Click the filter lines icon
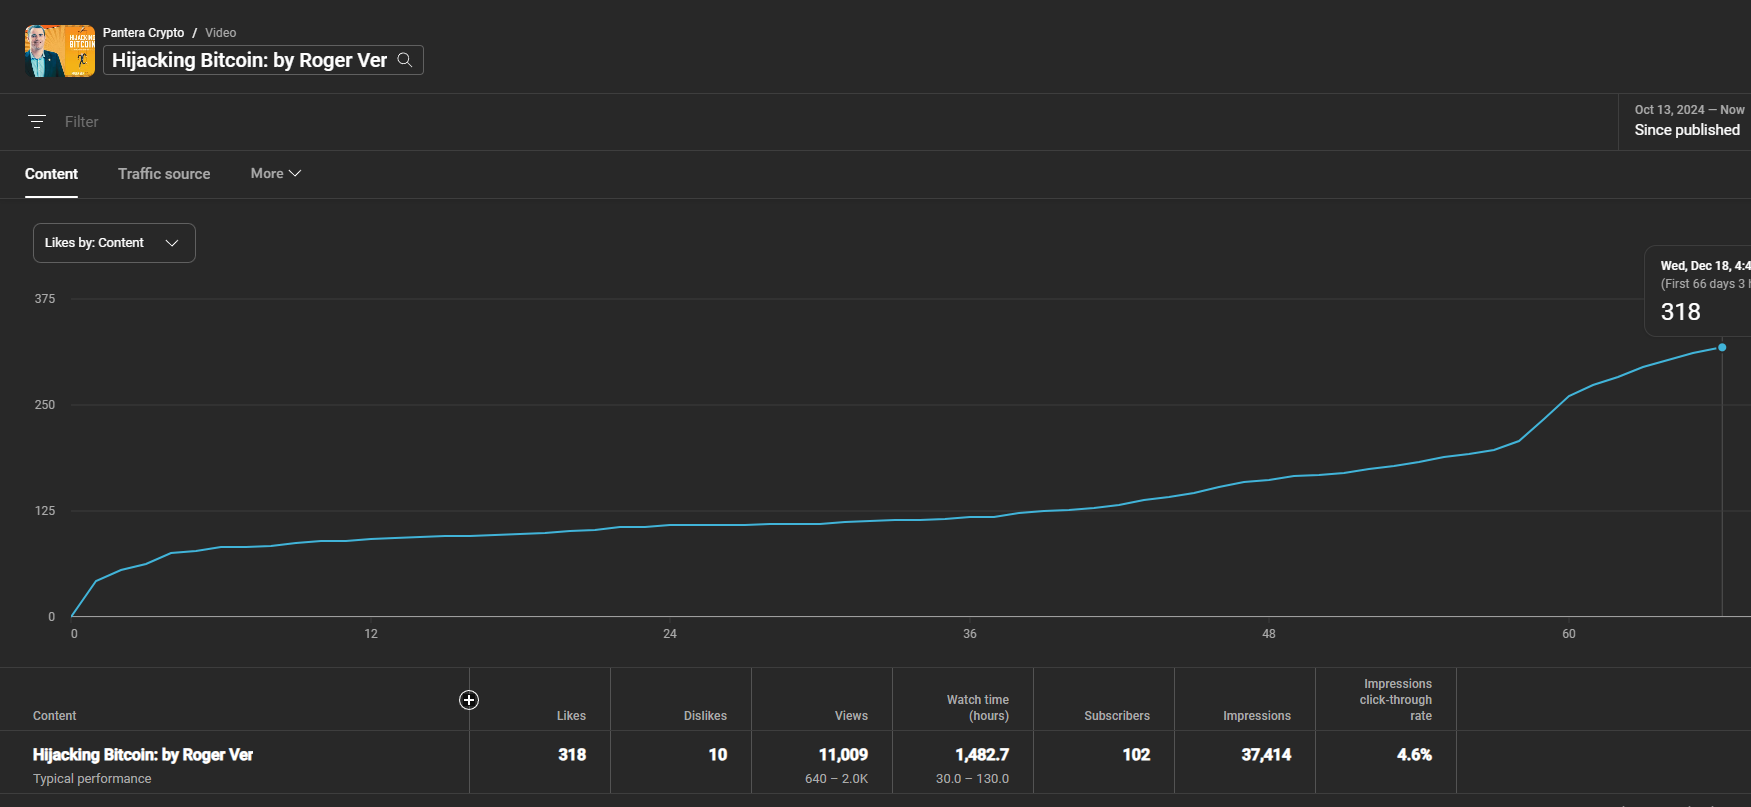This screenshot has width=1751, height=807. (37, 122)
